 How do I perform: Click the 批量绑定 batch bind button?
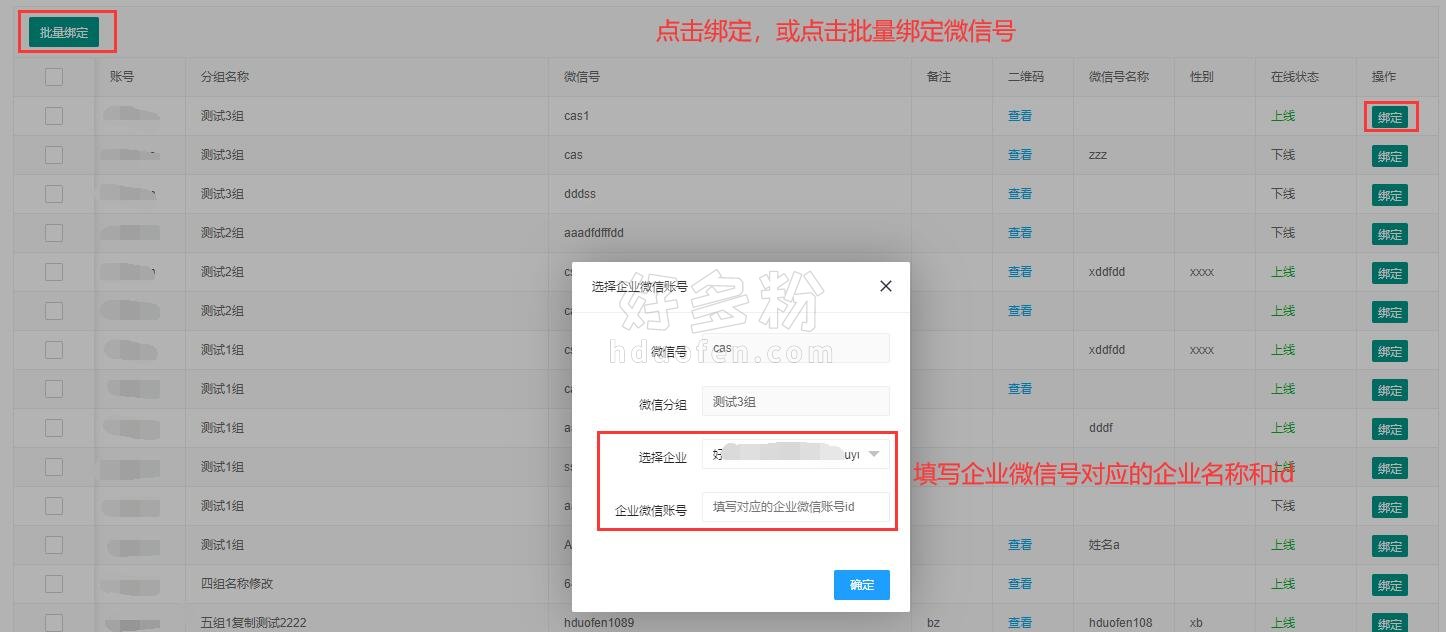64,32
